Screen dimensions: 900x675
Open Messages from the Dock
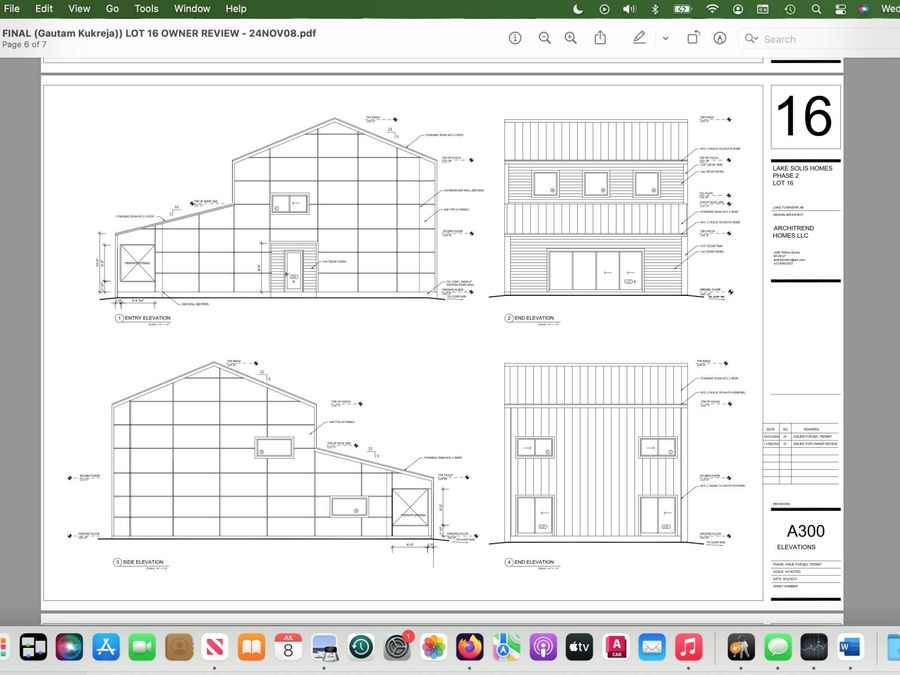click(x=778, y=647)
